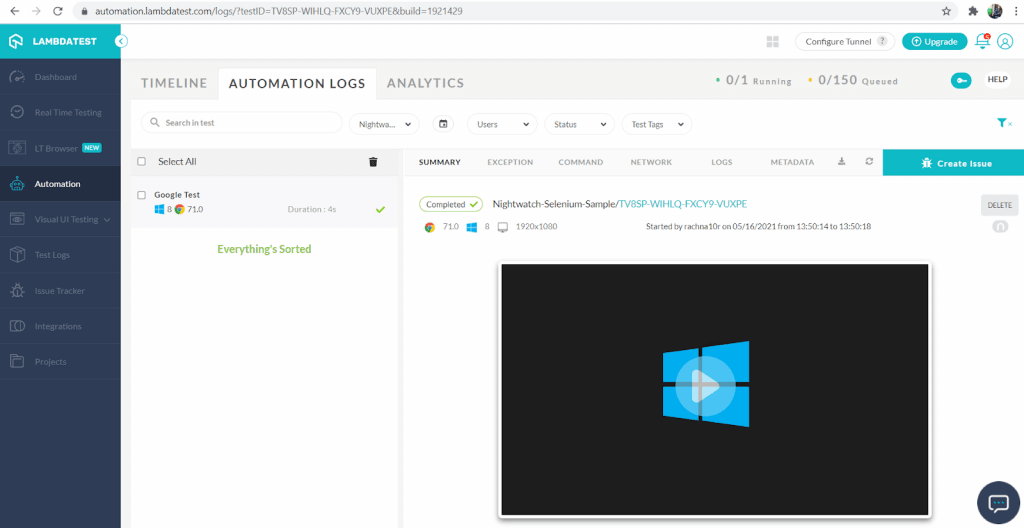Expand the Users dropdown filter
Screen dimensions: 1024x528
click(501, 124)
